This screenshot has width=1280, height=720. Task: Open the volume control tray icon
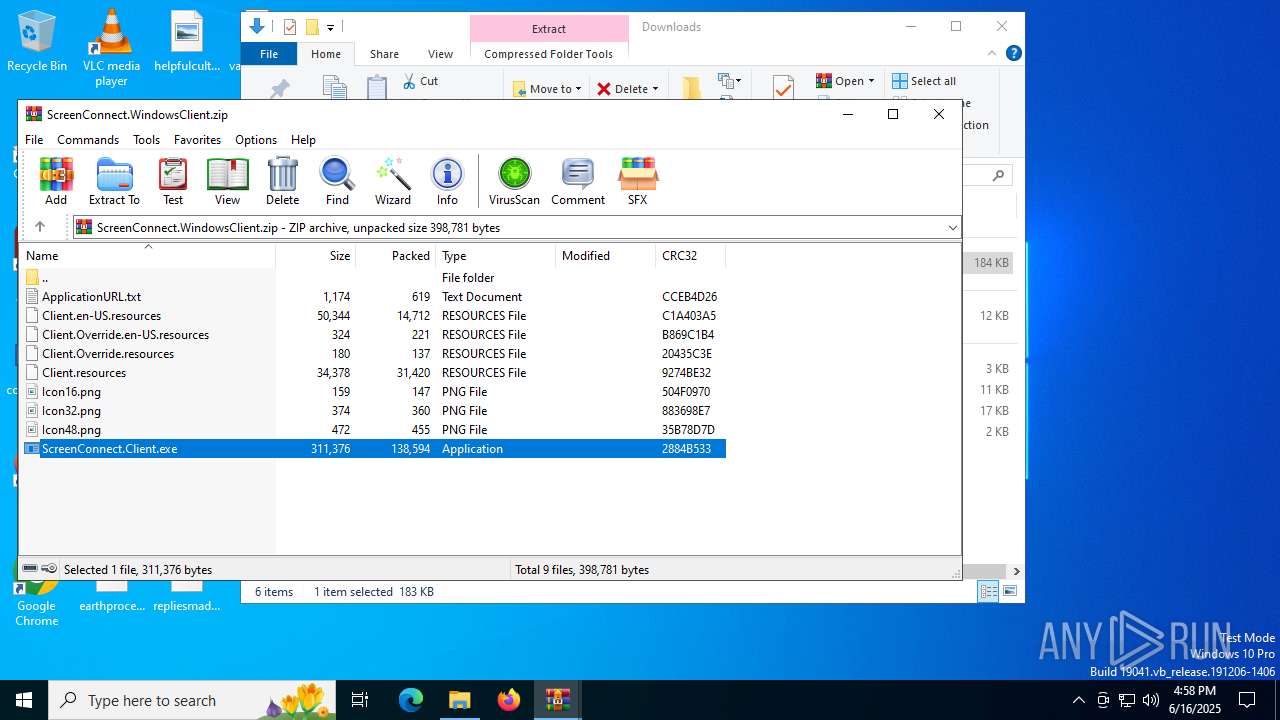[1151, 700]
